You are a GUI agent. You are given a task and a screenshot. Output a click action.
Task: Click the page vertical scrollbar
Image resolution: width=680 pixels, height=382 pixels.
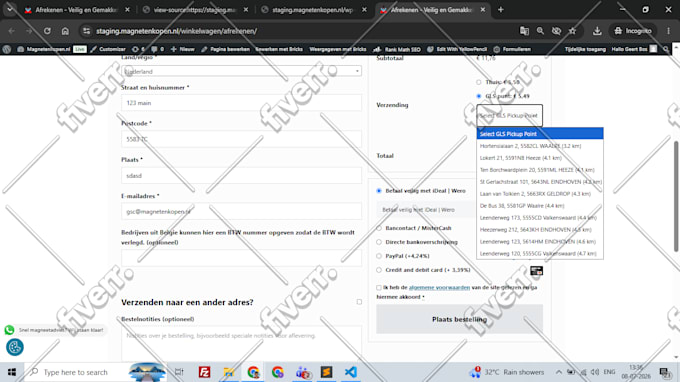coord(676,196)
